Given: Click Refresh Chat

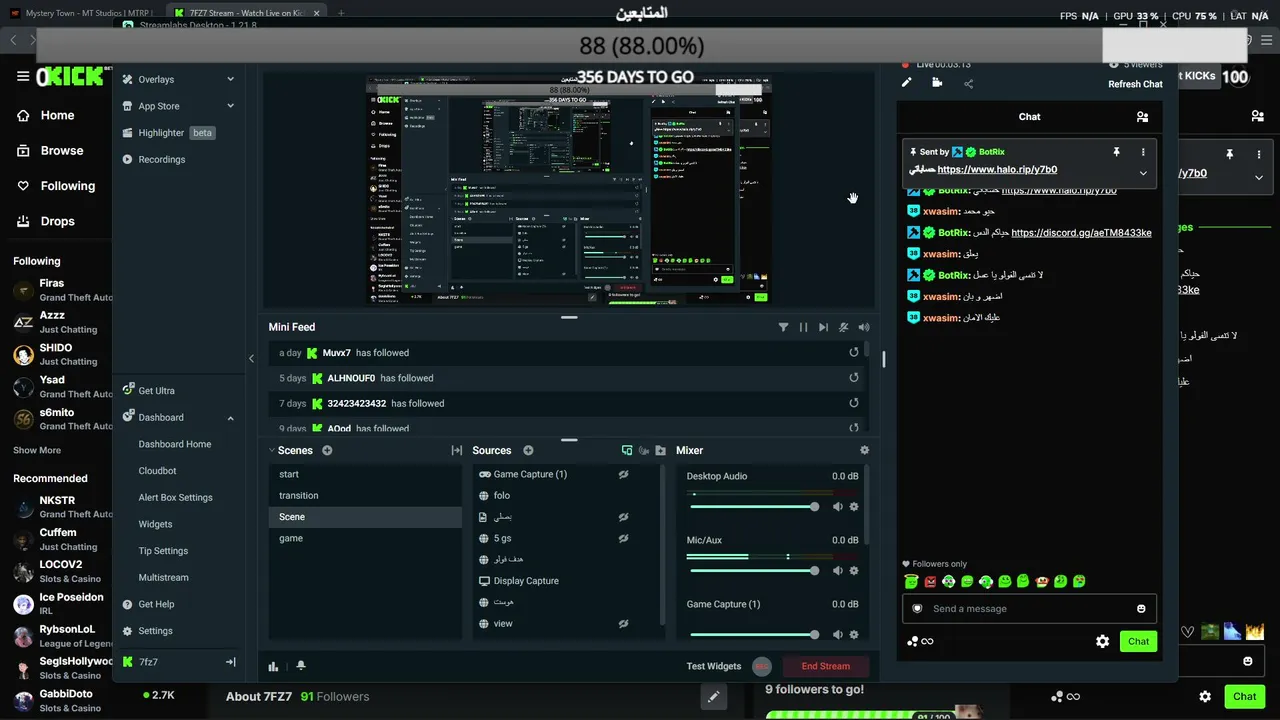Looking at the screenshot, I should pos(1135,84).
